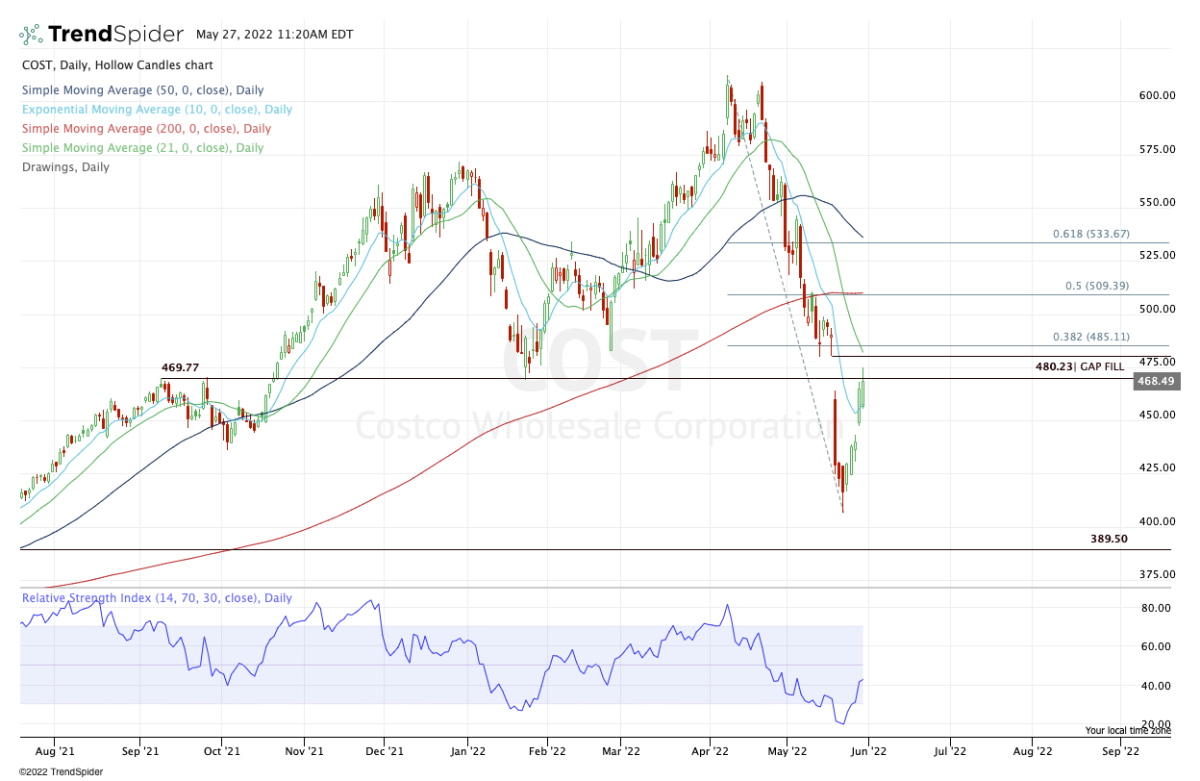Click the ©2022 TrendSpider copyright link

pos(61,771)
